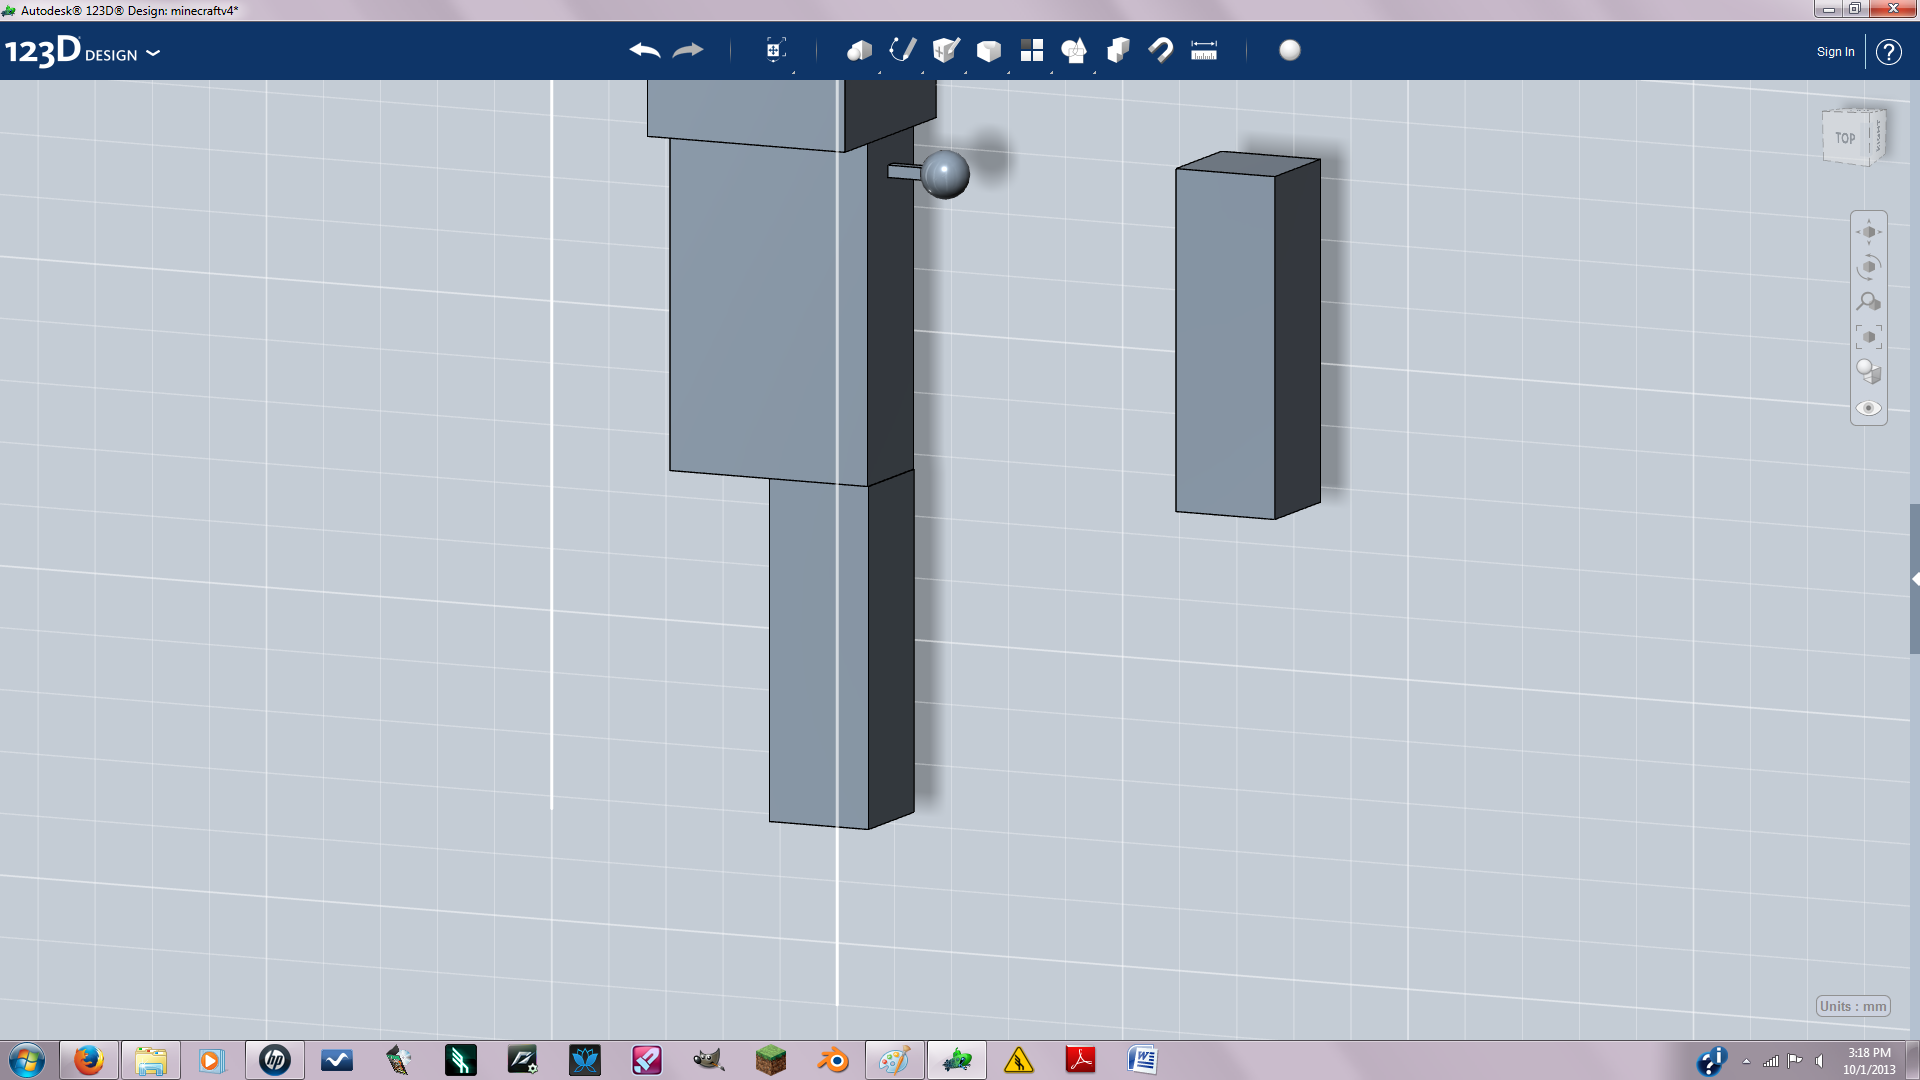Select the Zoom navigation tool

[1868, 302]
